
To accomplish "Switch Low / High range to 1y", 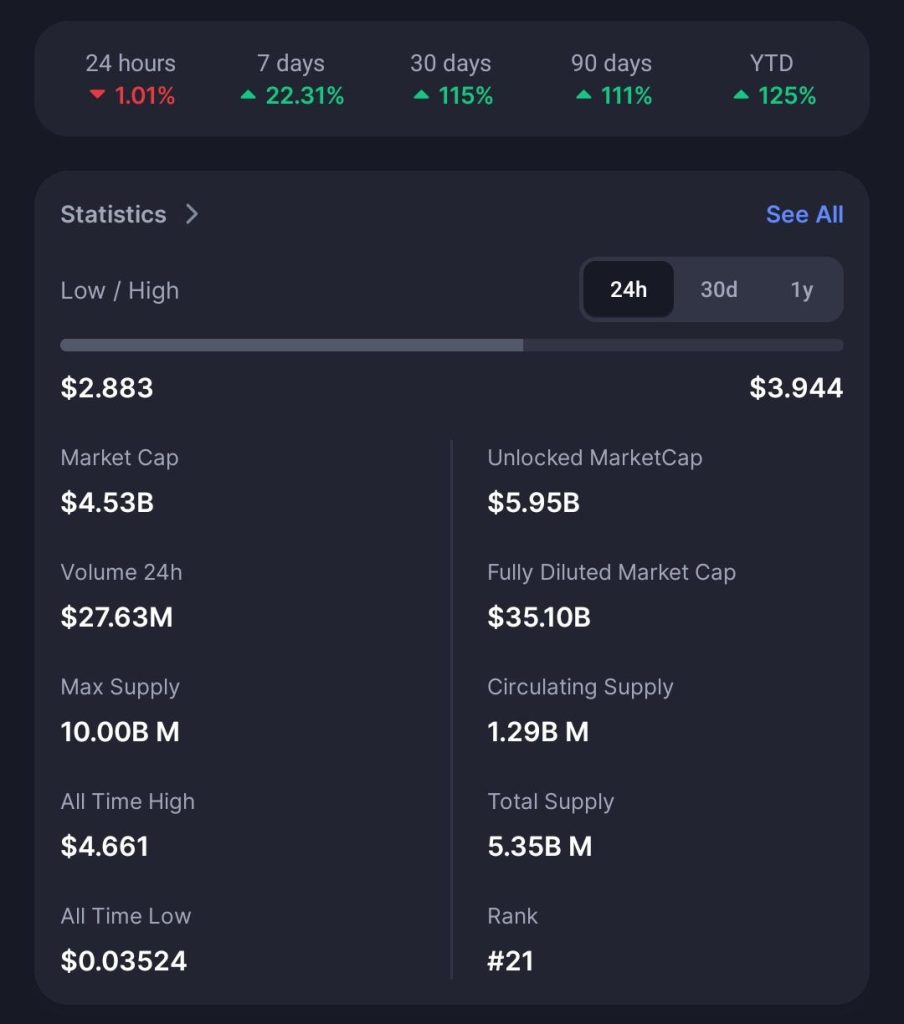I will tap(802, 290).
